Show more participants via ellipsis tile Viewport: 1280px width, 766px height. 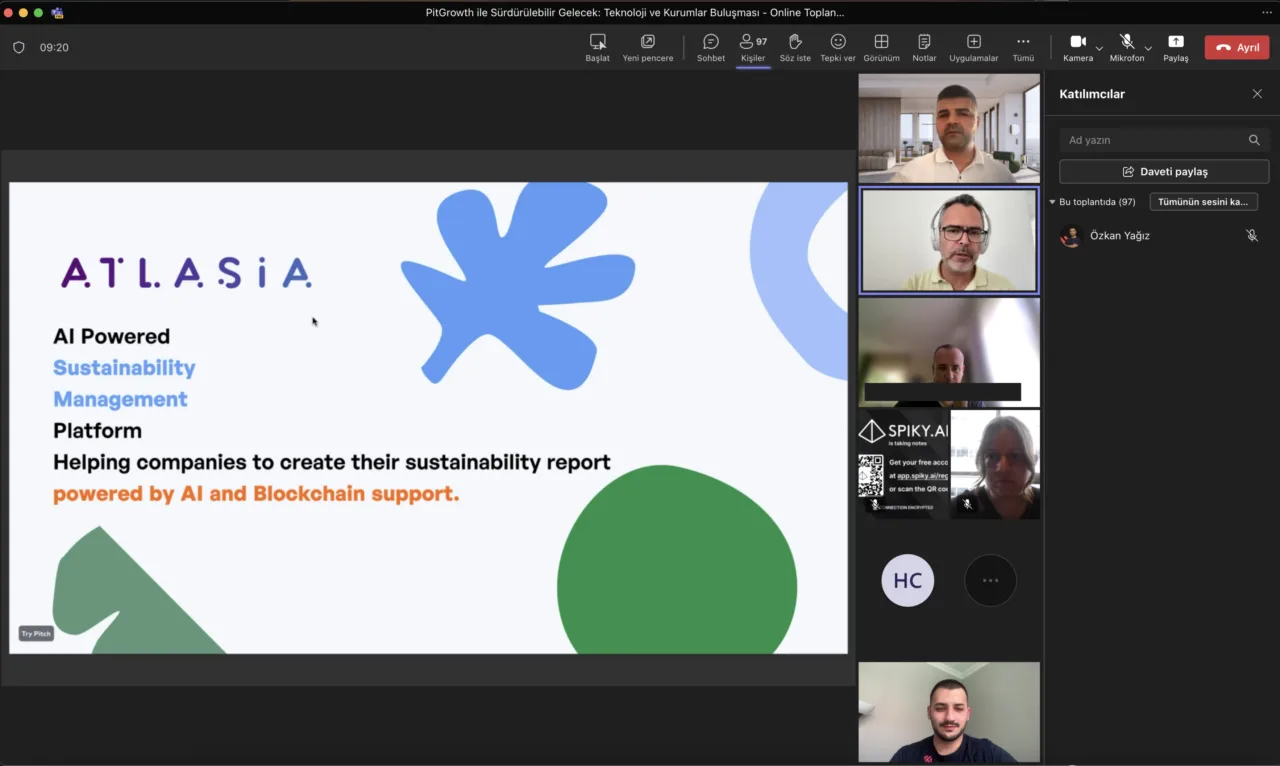pos(990,580)
